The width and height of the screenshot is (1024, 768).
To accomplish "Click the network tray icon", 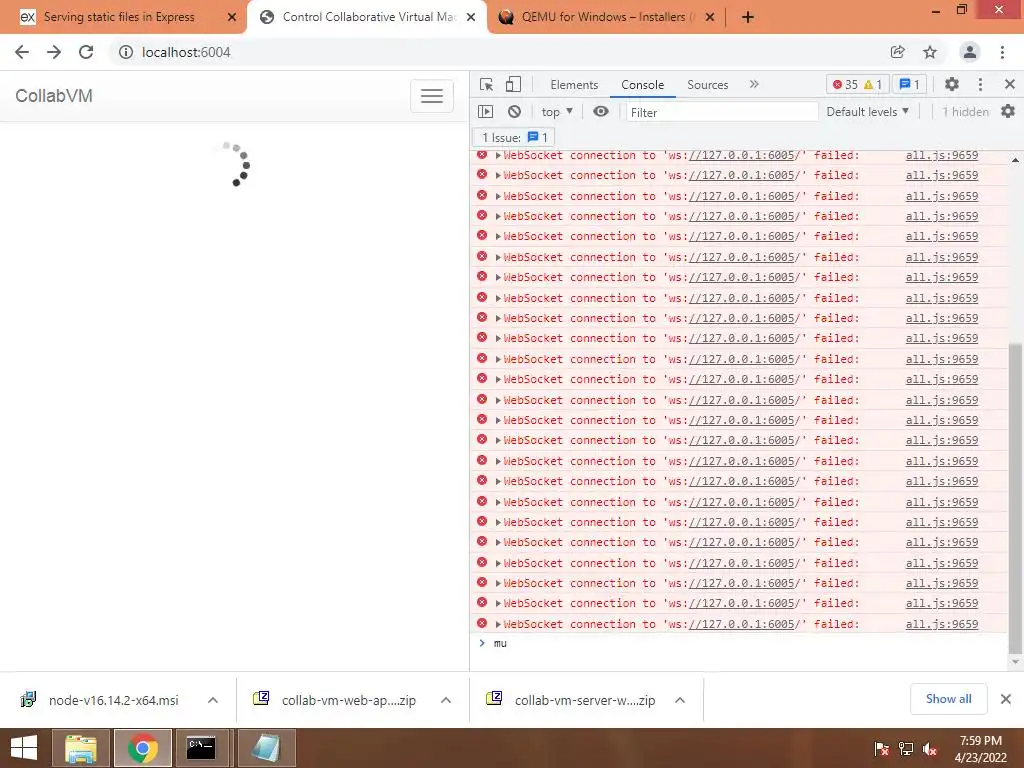I will click(905, 749).
